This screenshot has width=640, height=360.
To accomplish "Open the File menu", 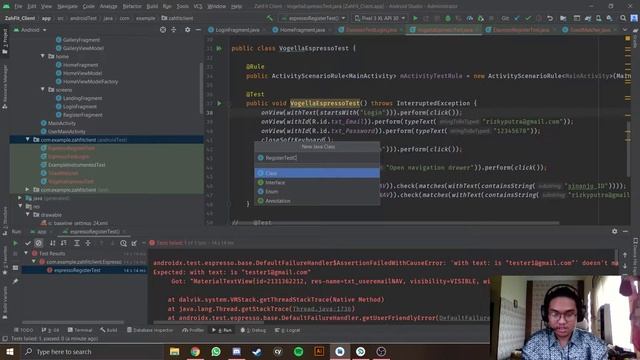I will (18, 6).
